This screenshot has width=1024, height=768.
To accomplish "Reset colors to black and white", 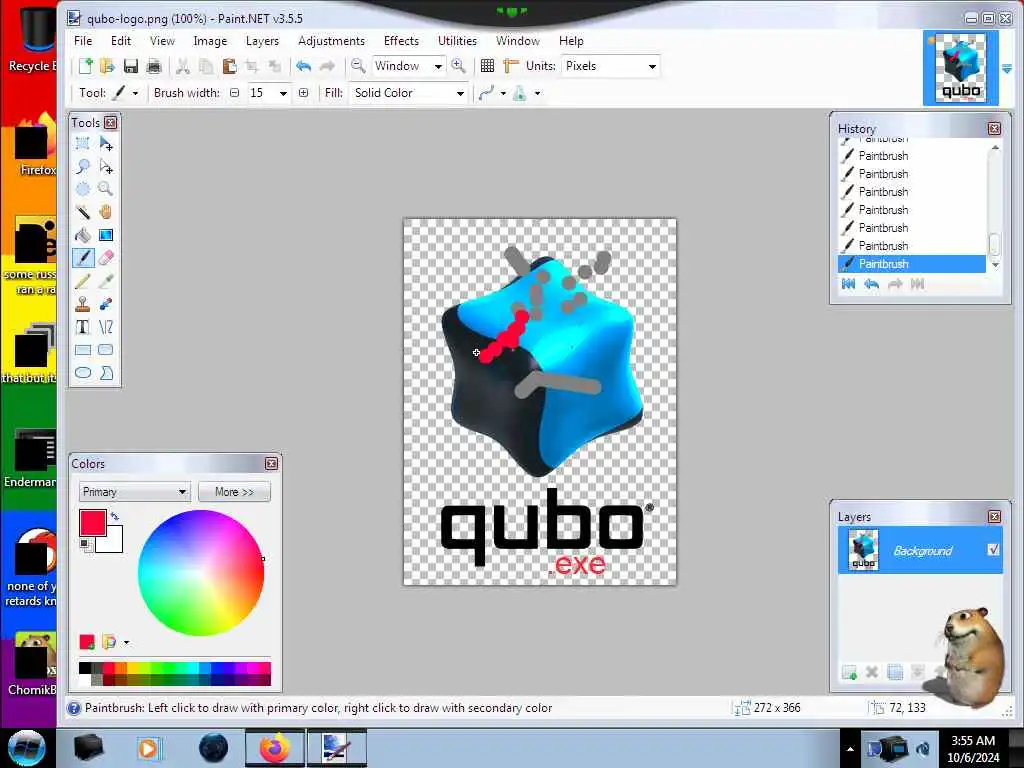I will [85, 545].
